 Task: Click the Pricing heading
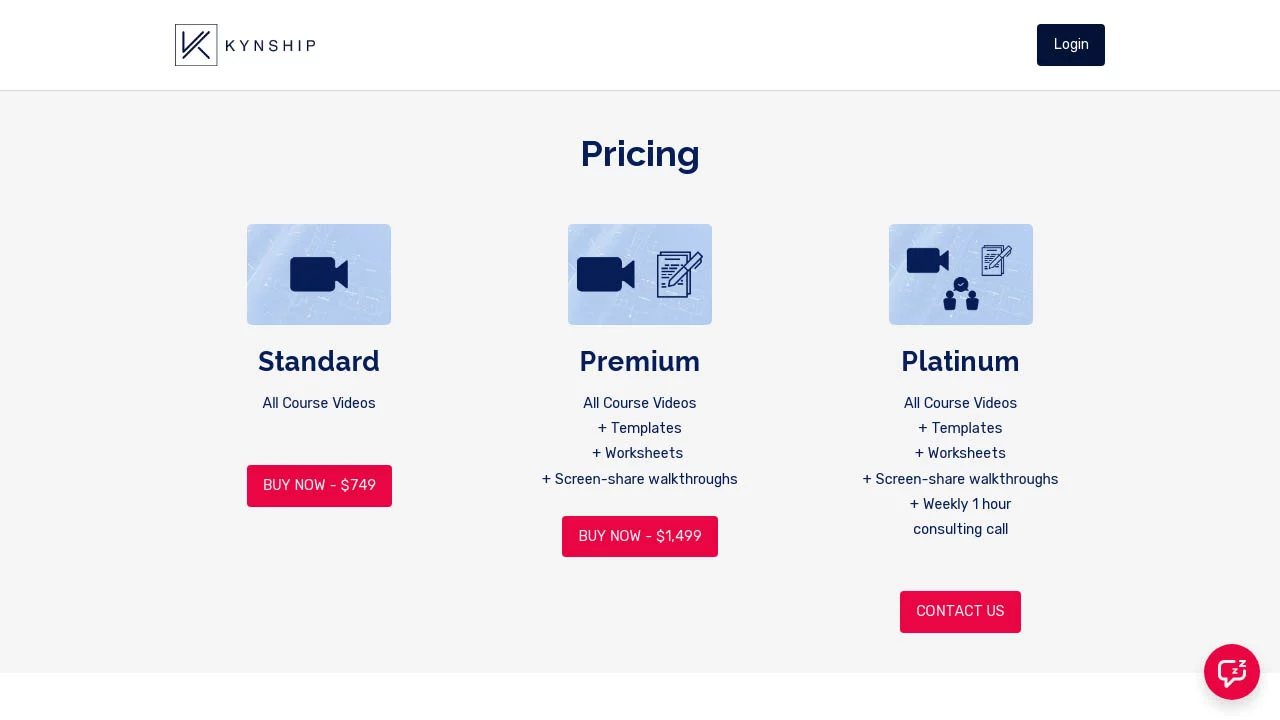point(640,154)
